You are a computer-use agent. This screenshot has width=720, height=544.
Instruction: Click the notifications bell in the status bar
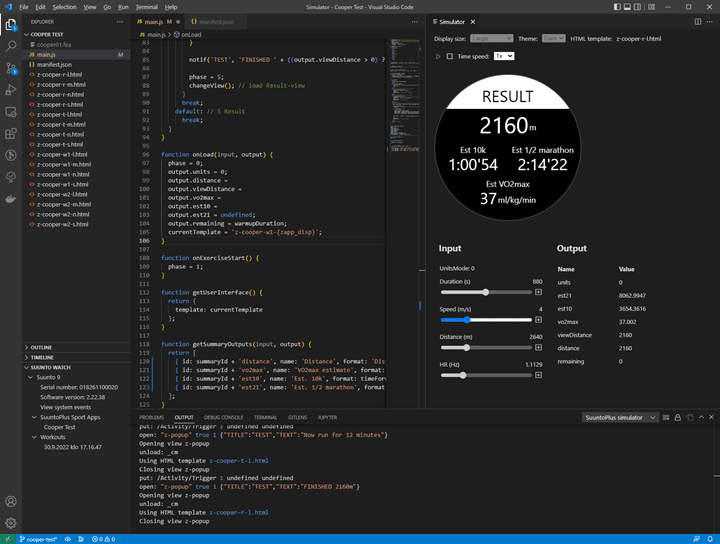tap(710, 539)
